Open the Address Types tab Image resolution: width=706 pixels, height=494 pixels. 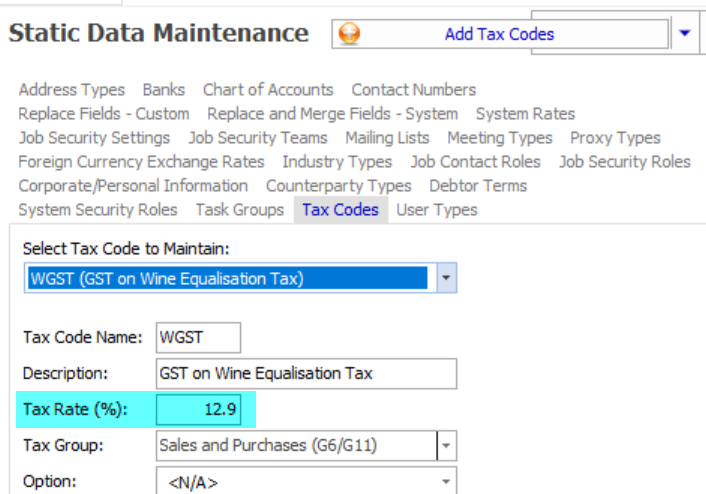pos(72,90)
